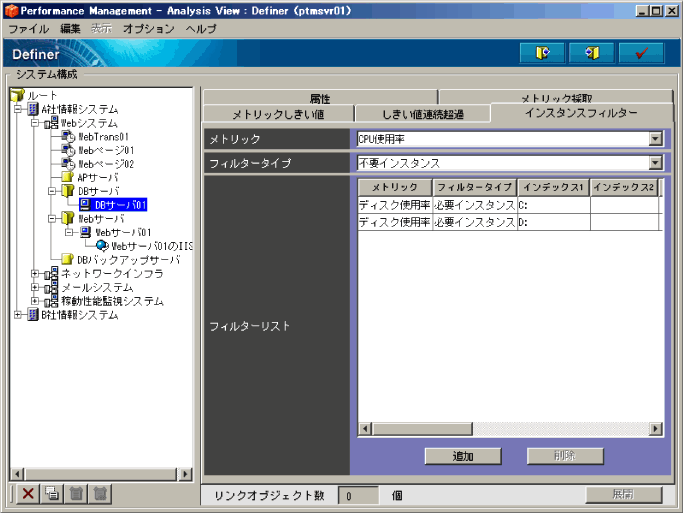Screen dimensions: 683x513
Task: Click the first yellow door icon in Definer header
Action: click(x=542, y=53)
